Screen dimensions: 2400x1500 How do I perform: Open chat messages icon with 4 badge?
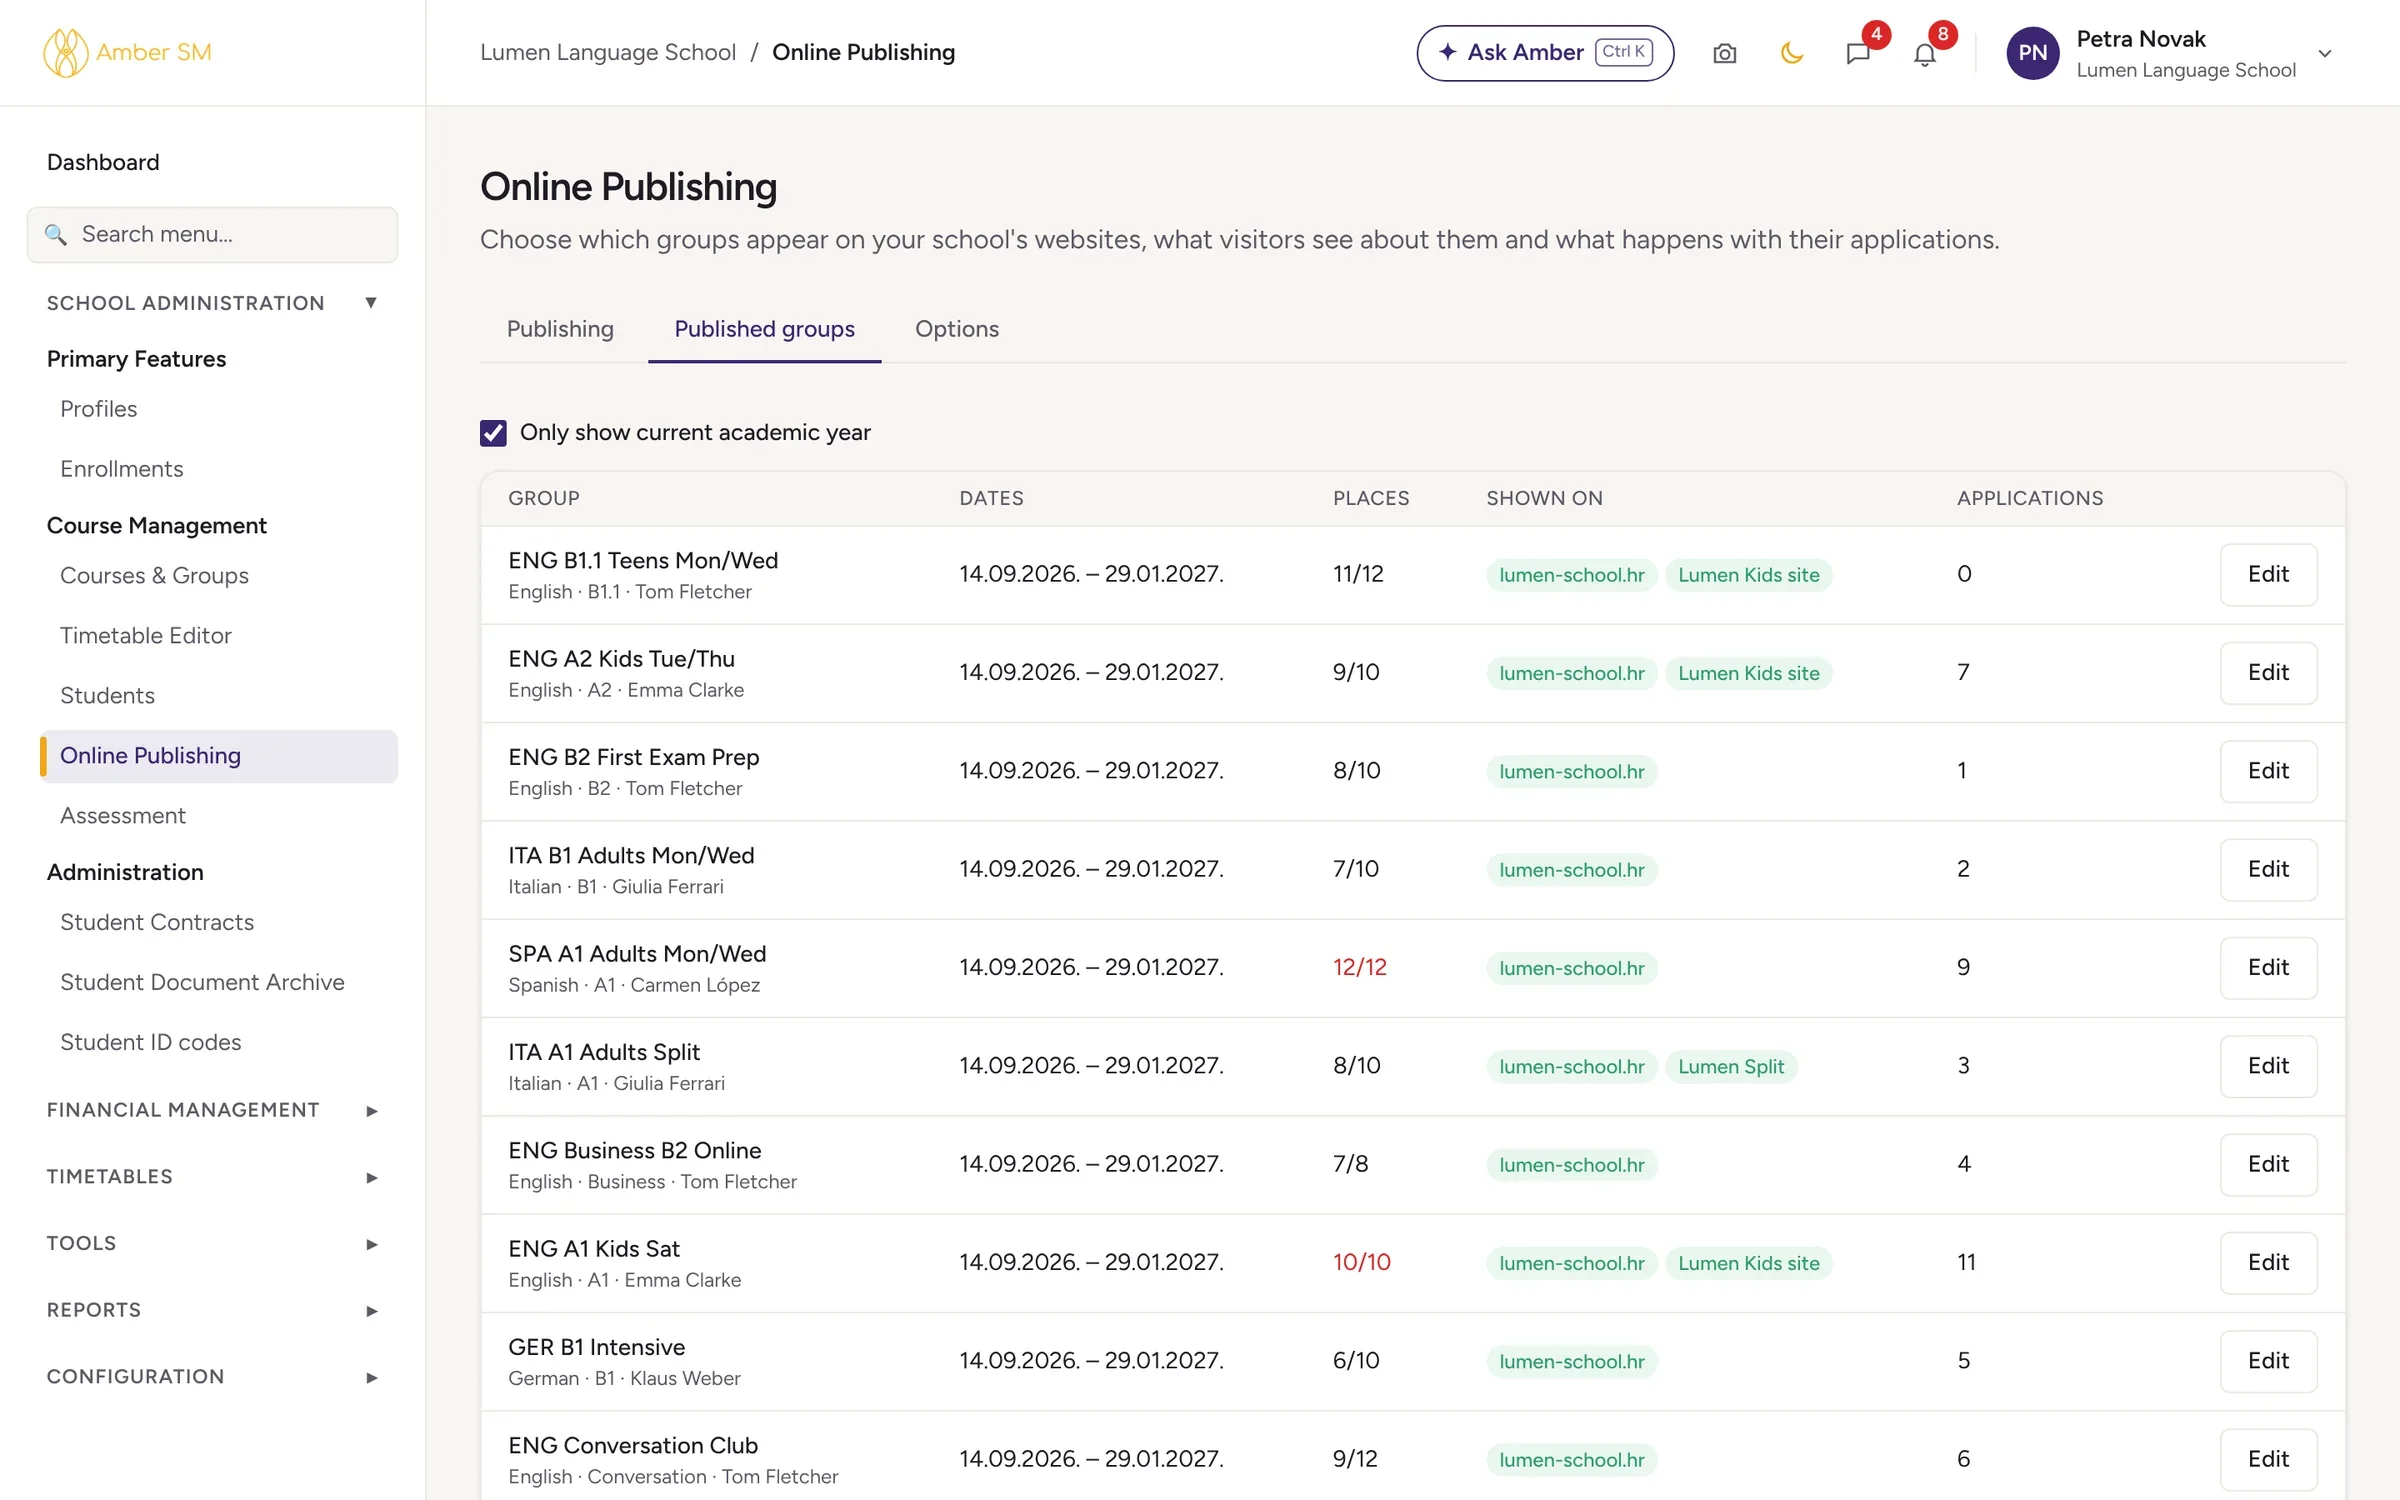1858,53
